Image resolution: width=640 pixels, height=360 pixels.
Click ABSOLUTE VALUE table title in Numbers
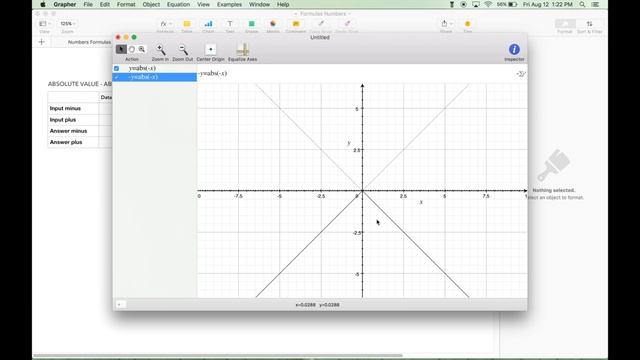click(x=80, y=84)
